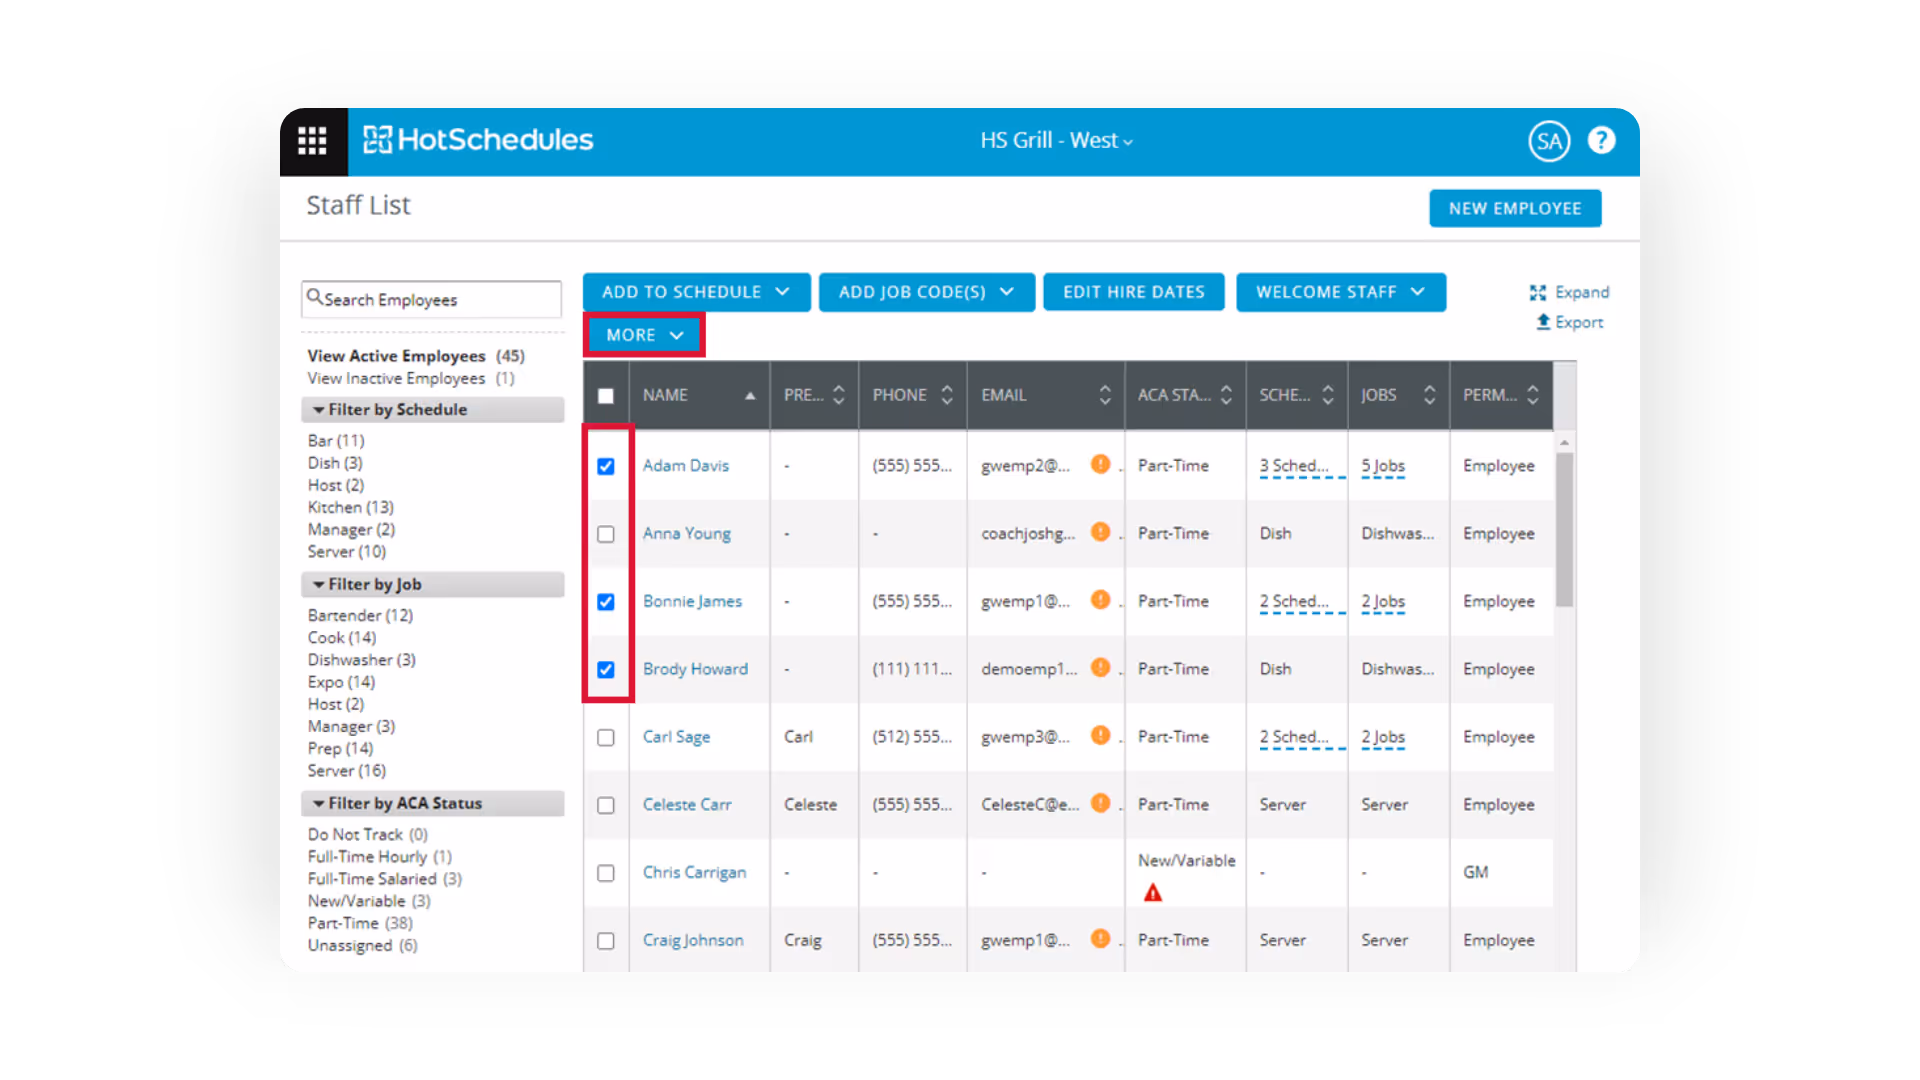Open the apps grid launcher icon
The height and width of the screenshot is (1080, 1920).
312,141
